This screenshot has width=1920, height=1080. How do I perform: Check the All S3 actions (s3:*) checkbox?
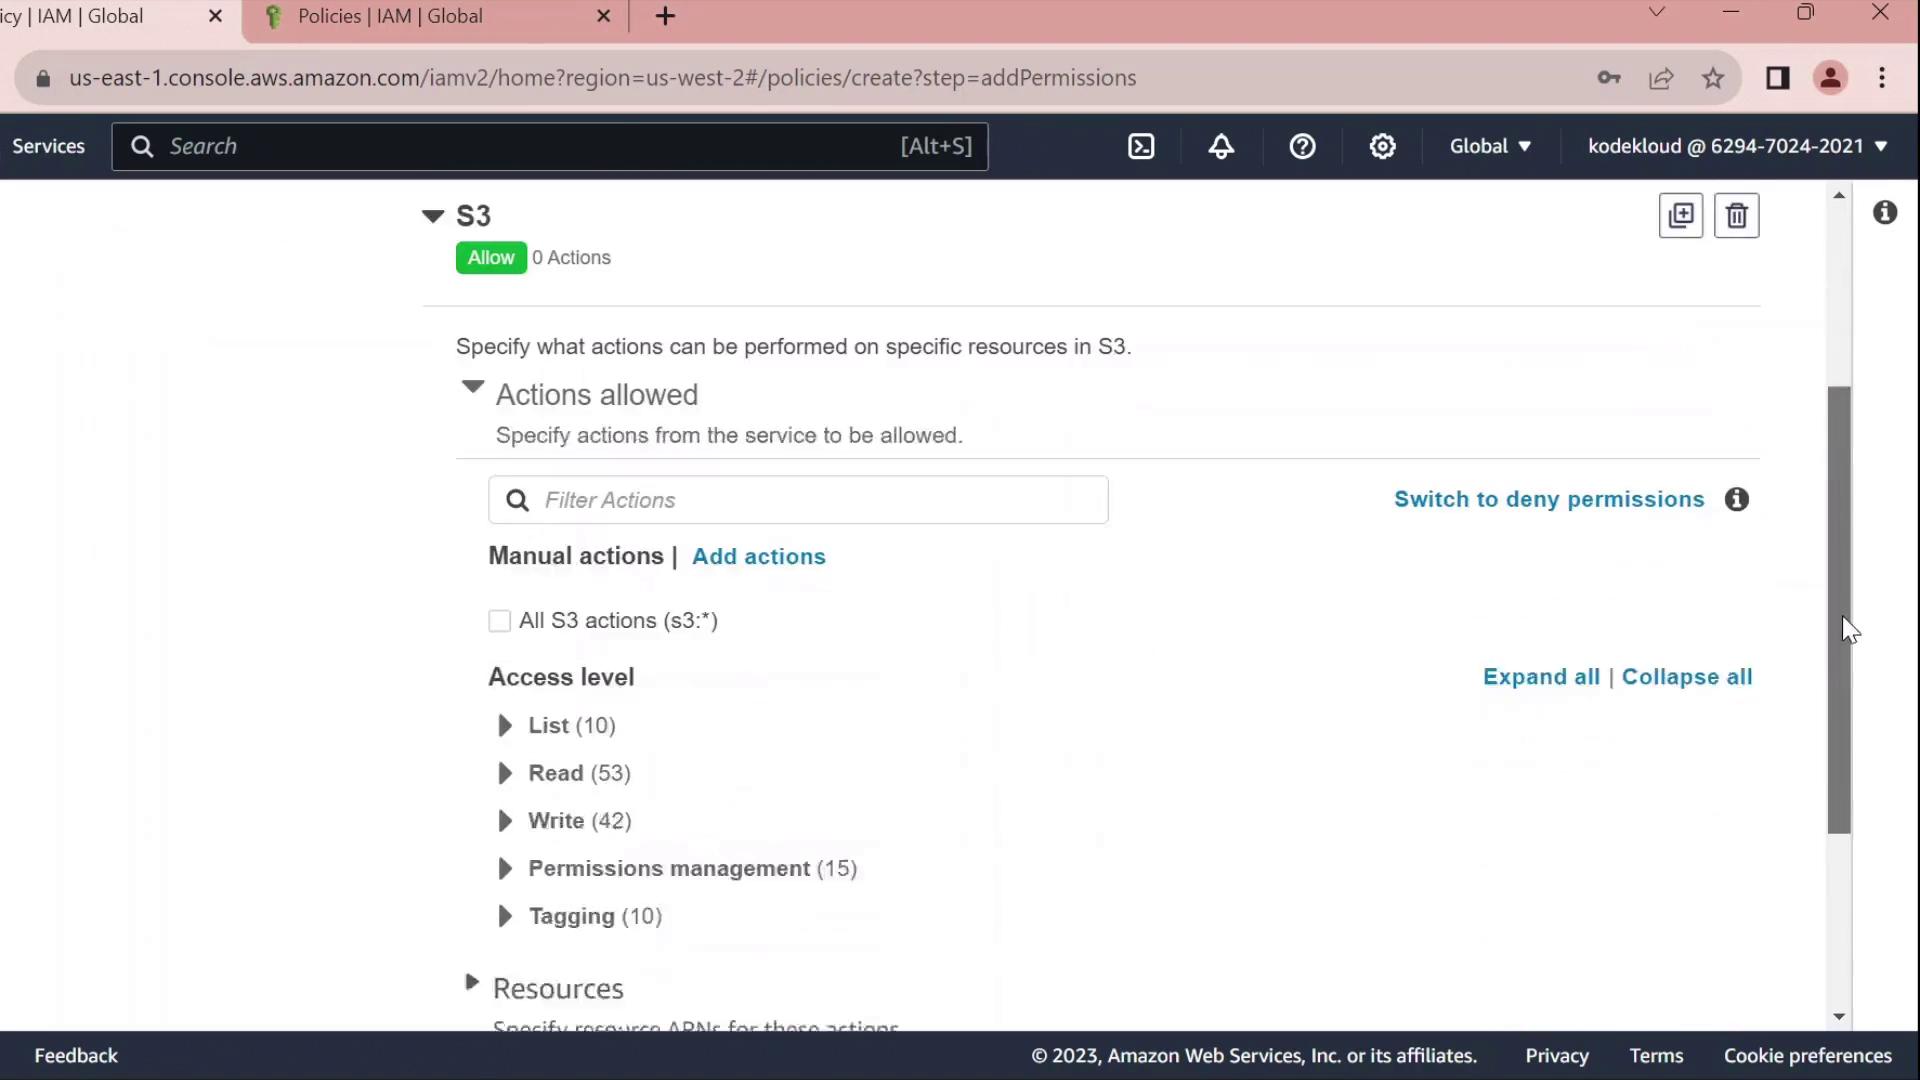pos(499,621)
